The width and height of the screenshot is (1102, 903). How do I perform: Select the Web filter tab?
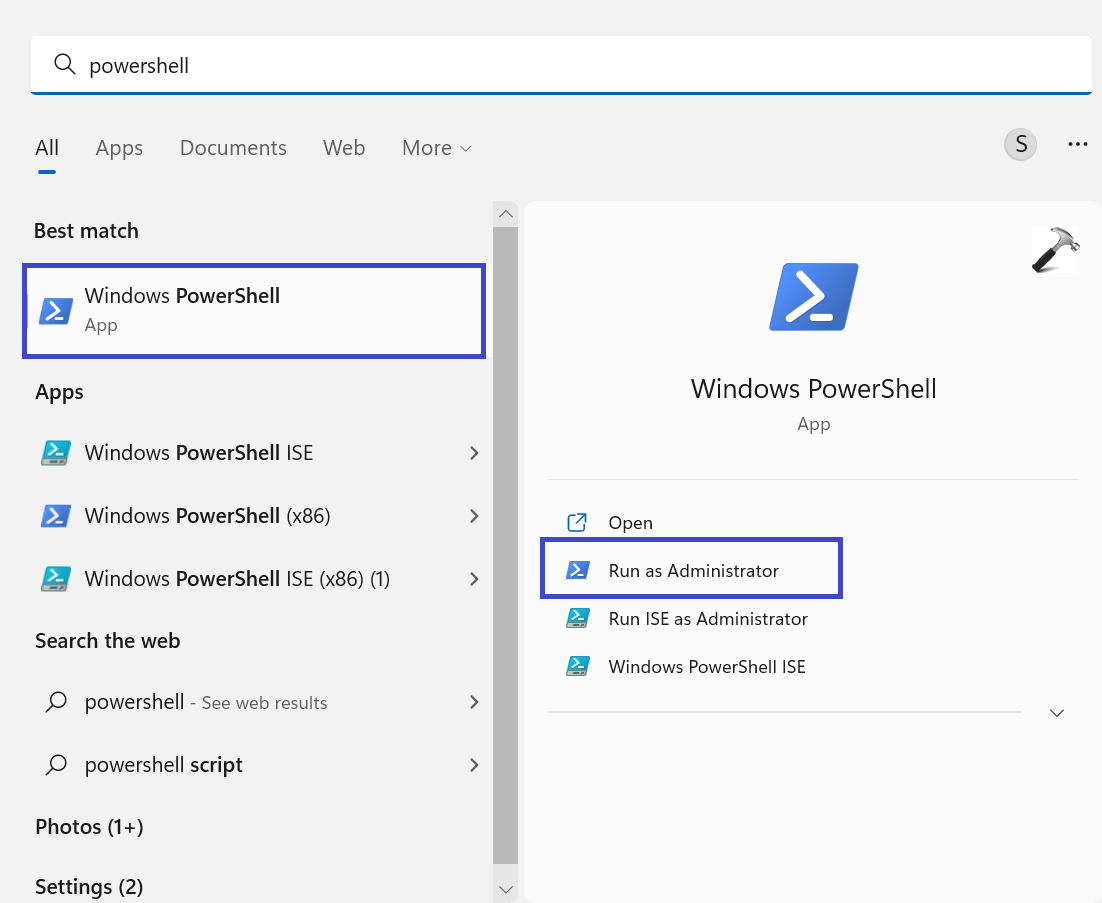(344, 148)
